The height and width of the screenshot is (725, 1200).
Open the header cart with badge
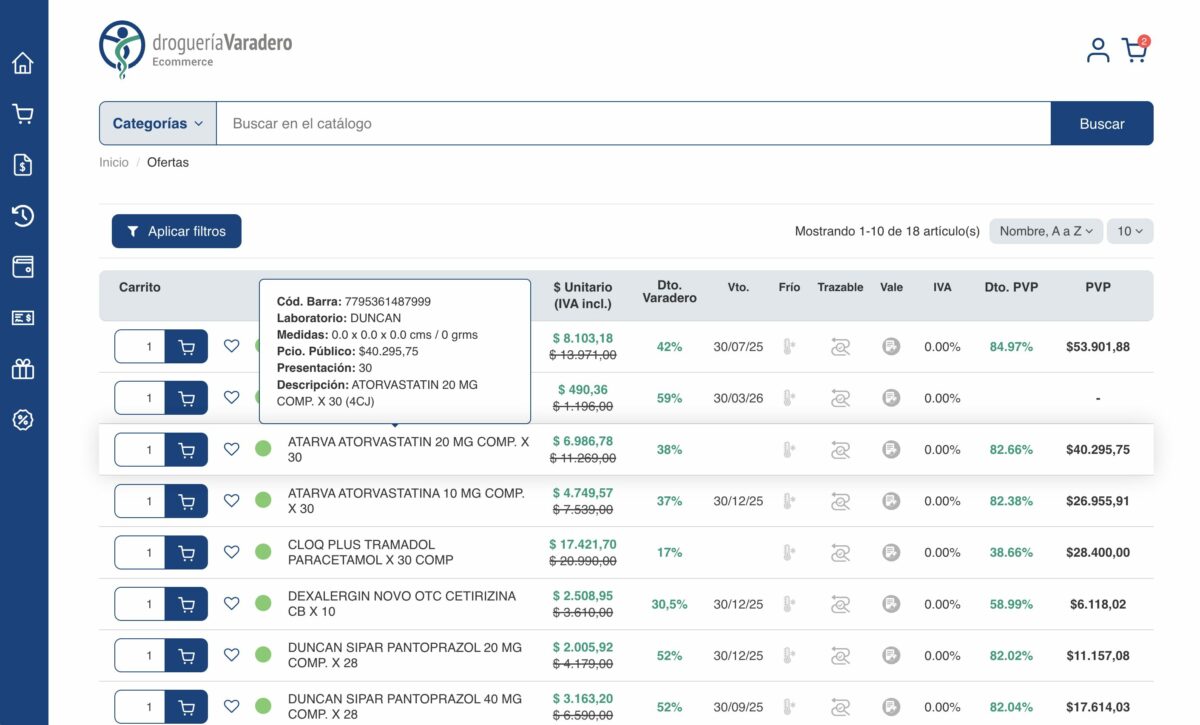(1134, 50)
